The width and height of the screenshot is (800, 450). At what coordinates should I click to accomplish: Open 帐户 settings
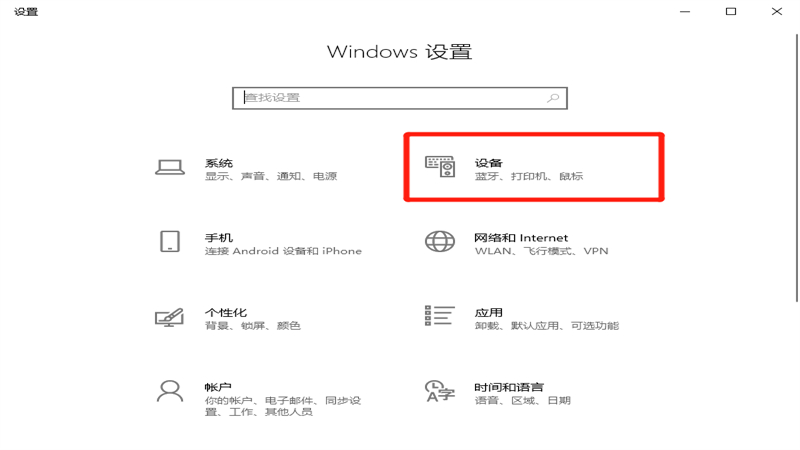tap(218, 387)
